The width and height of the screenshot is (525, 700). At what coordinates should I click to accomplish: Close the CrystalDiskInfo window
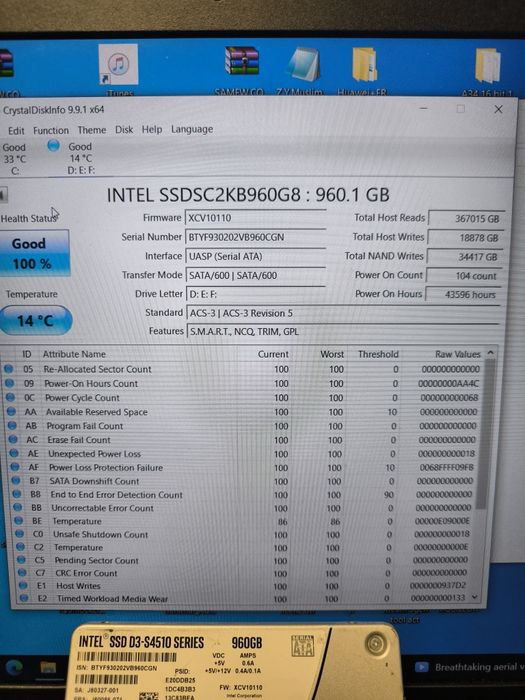498,109
